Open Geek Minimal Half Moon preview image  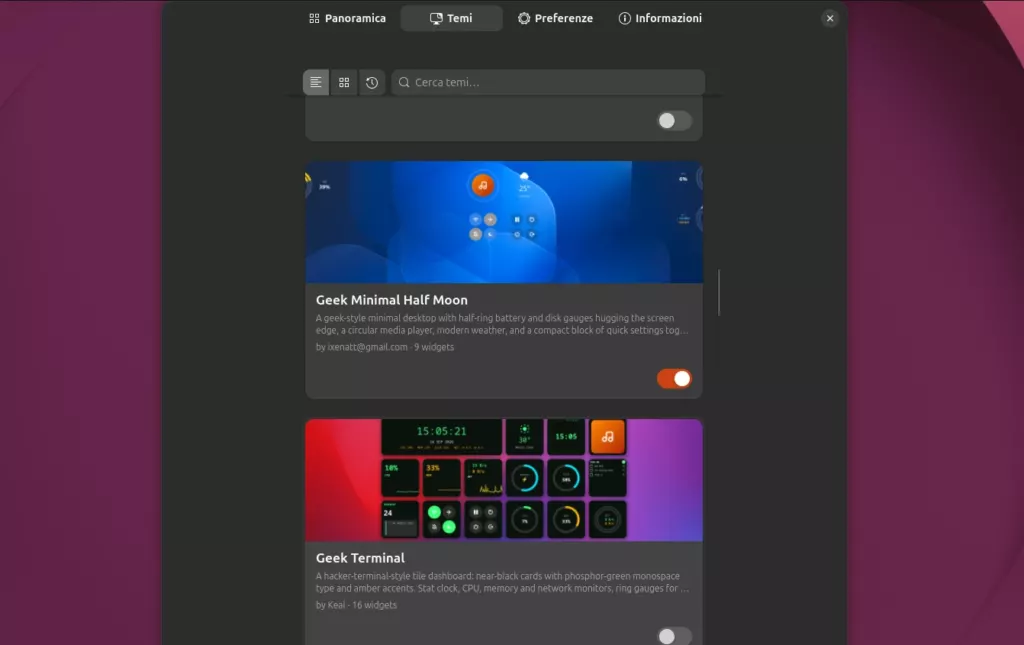coord(504,222)
